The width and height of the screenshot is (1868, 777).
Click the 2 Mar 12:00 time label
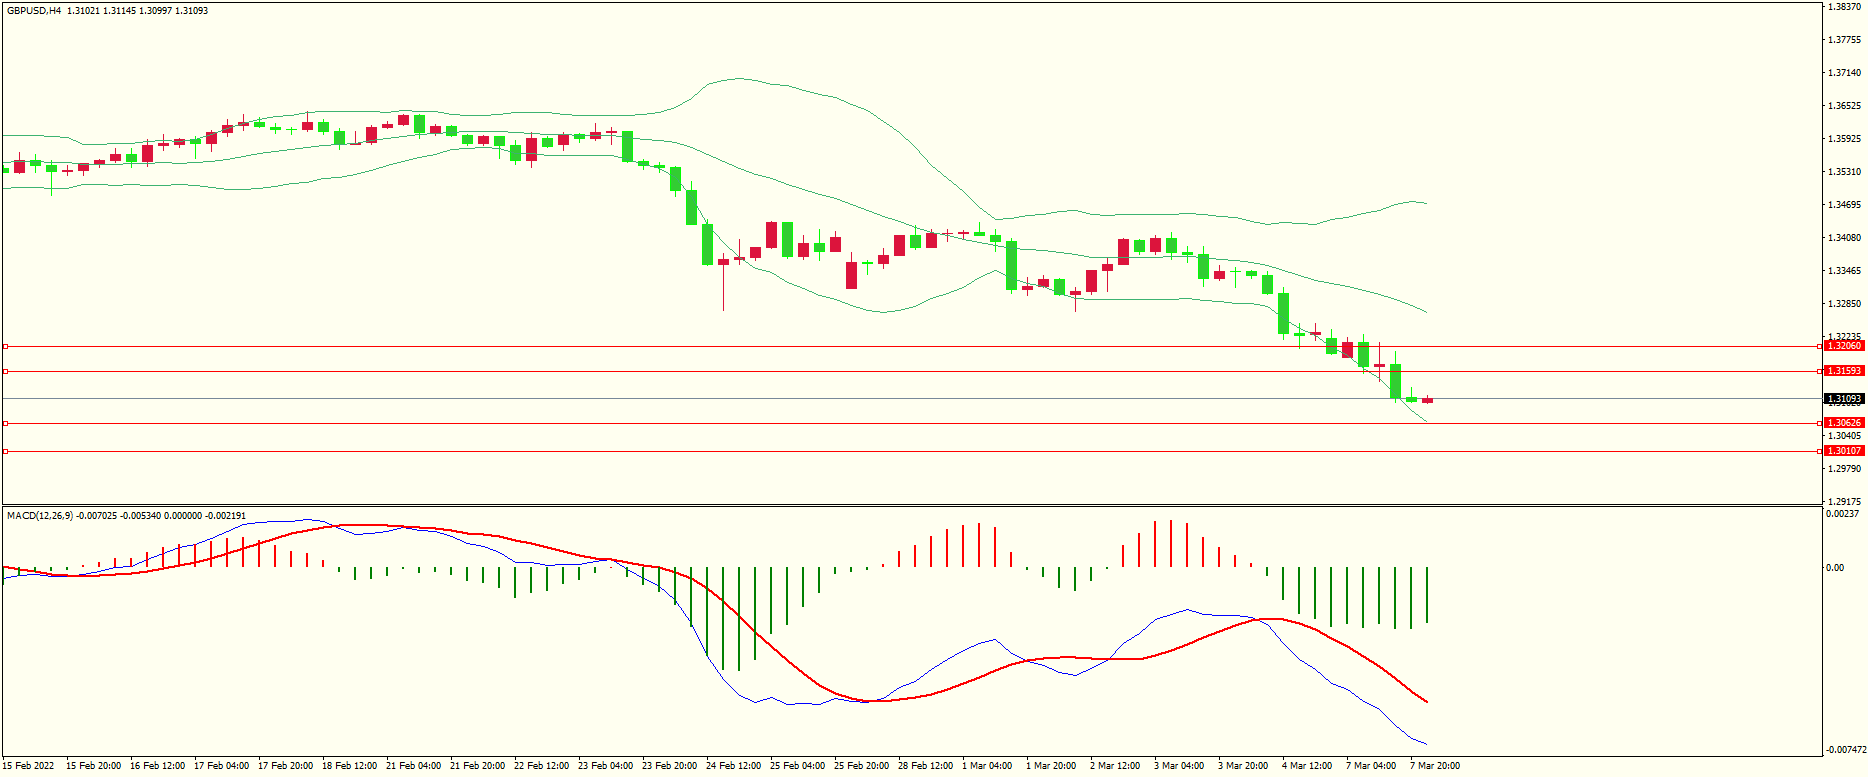click(x=1115, y=766)
